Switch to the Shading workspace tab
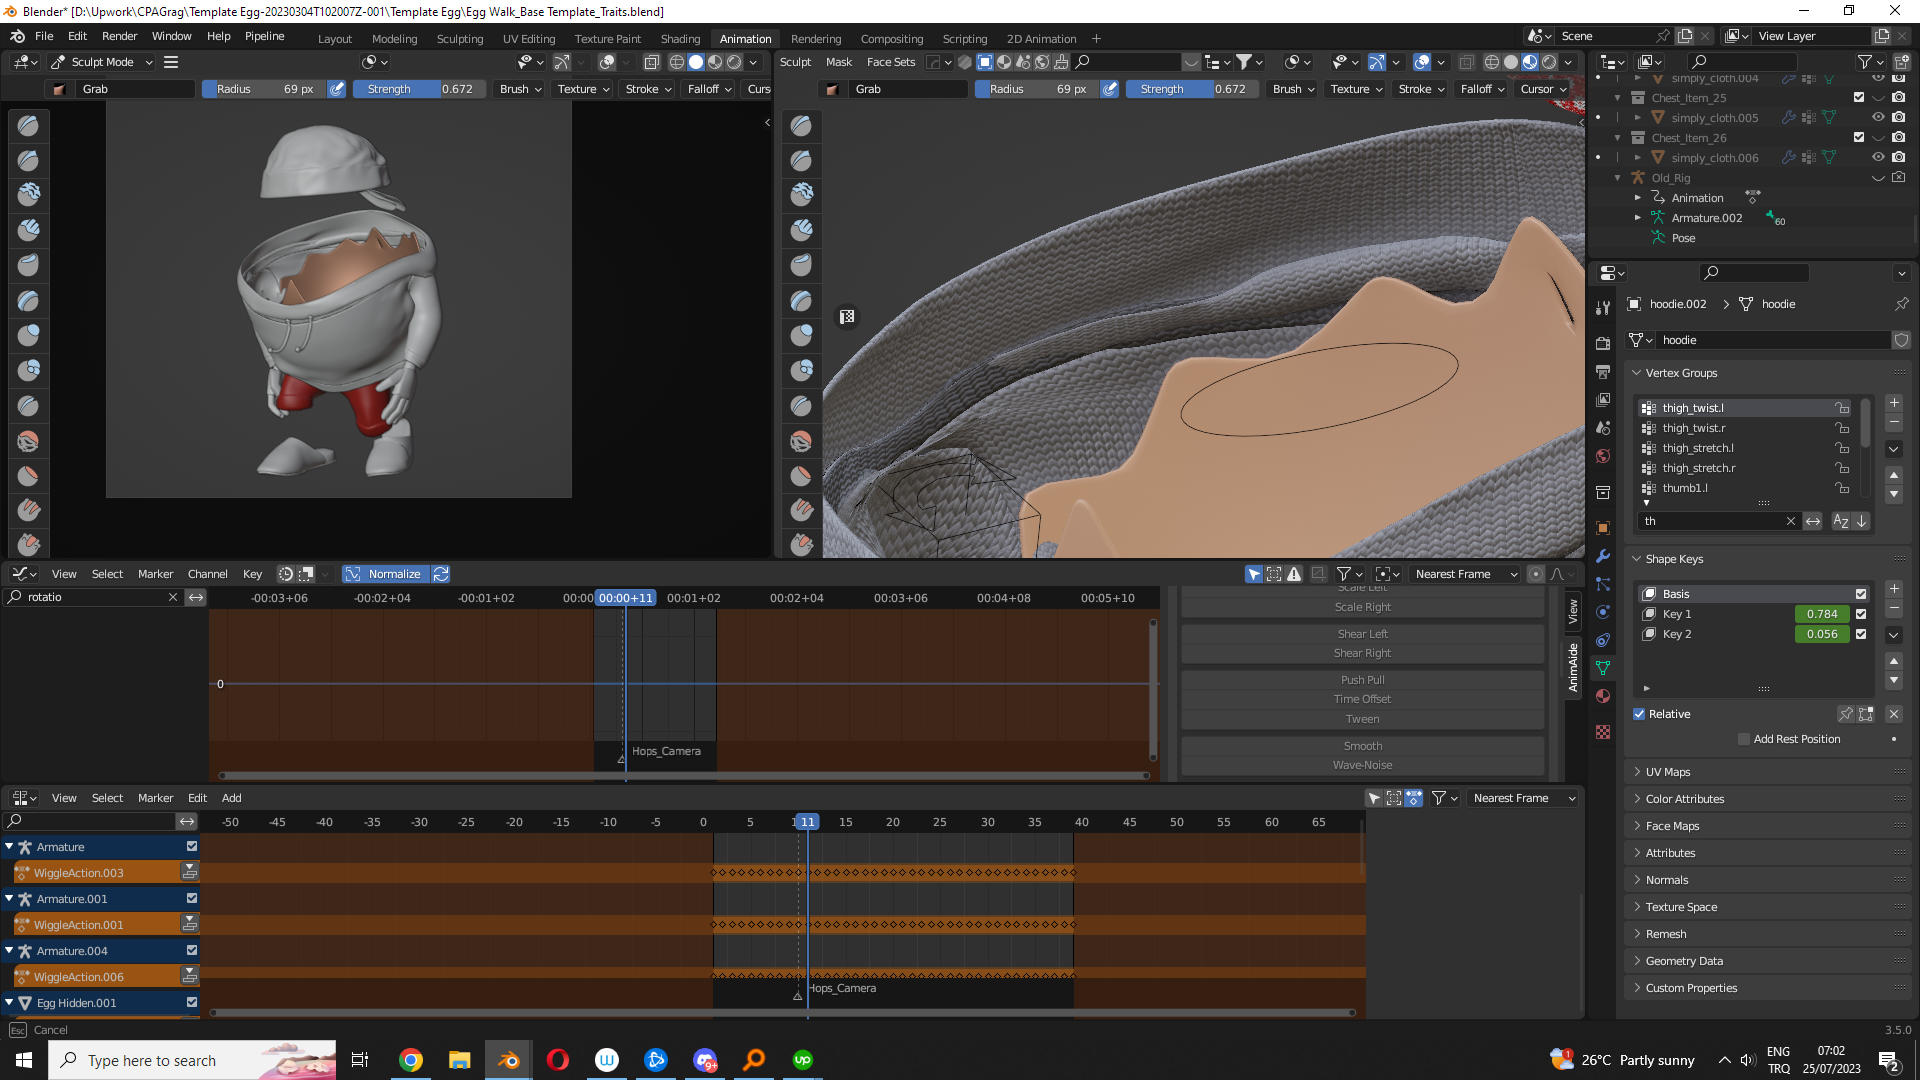The width and height of the screenshot is (1920, 1080). click(680, 39)
